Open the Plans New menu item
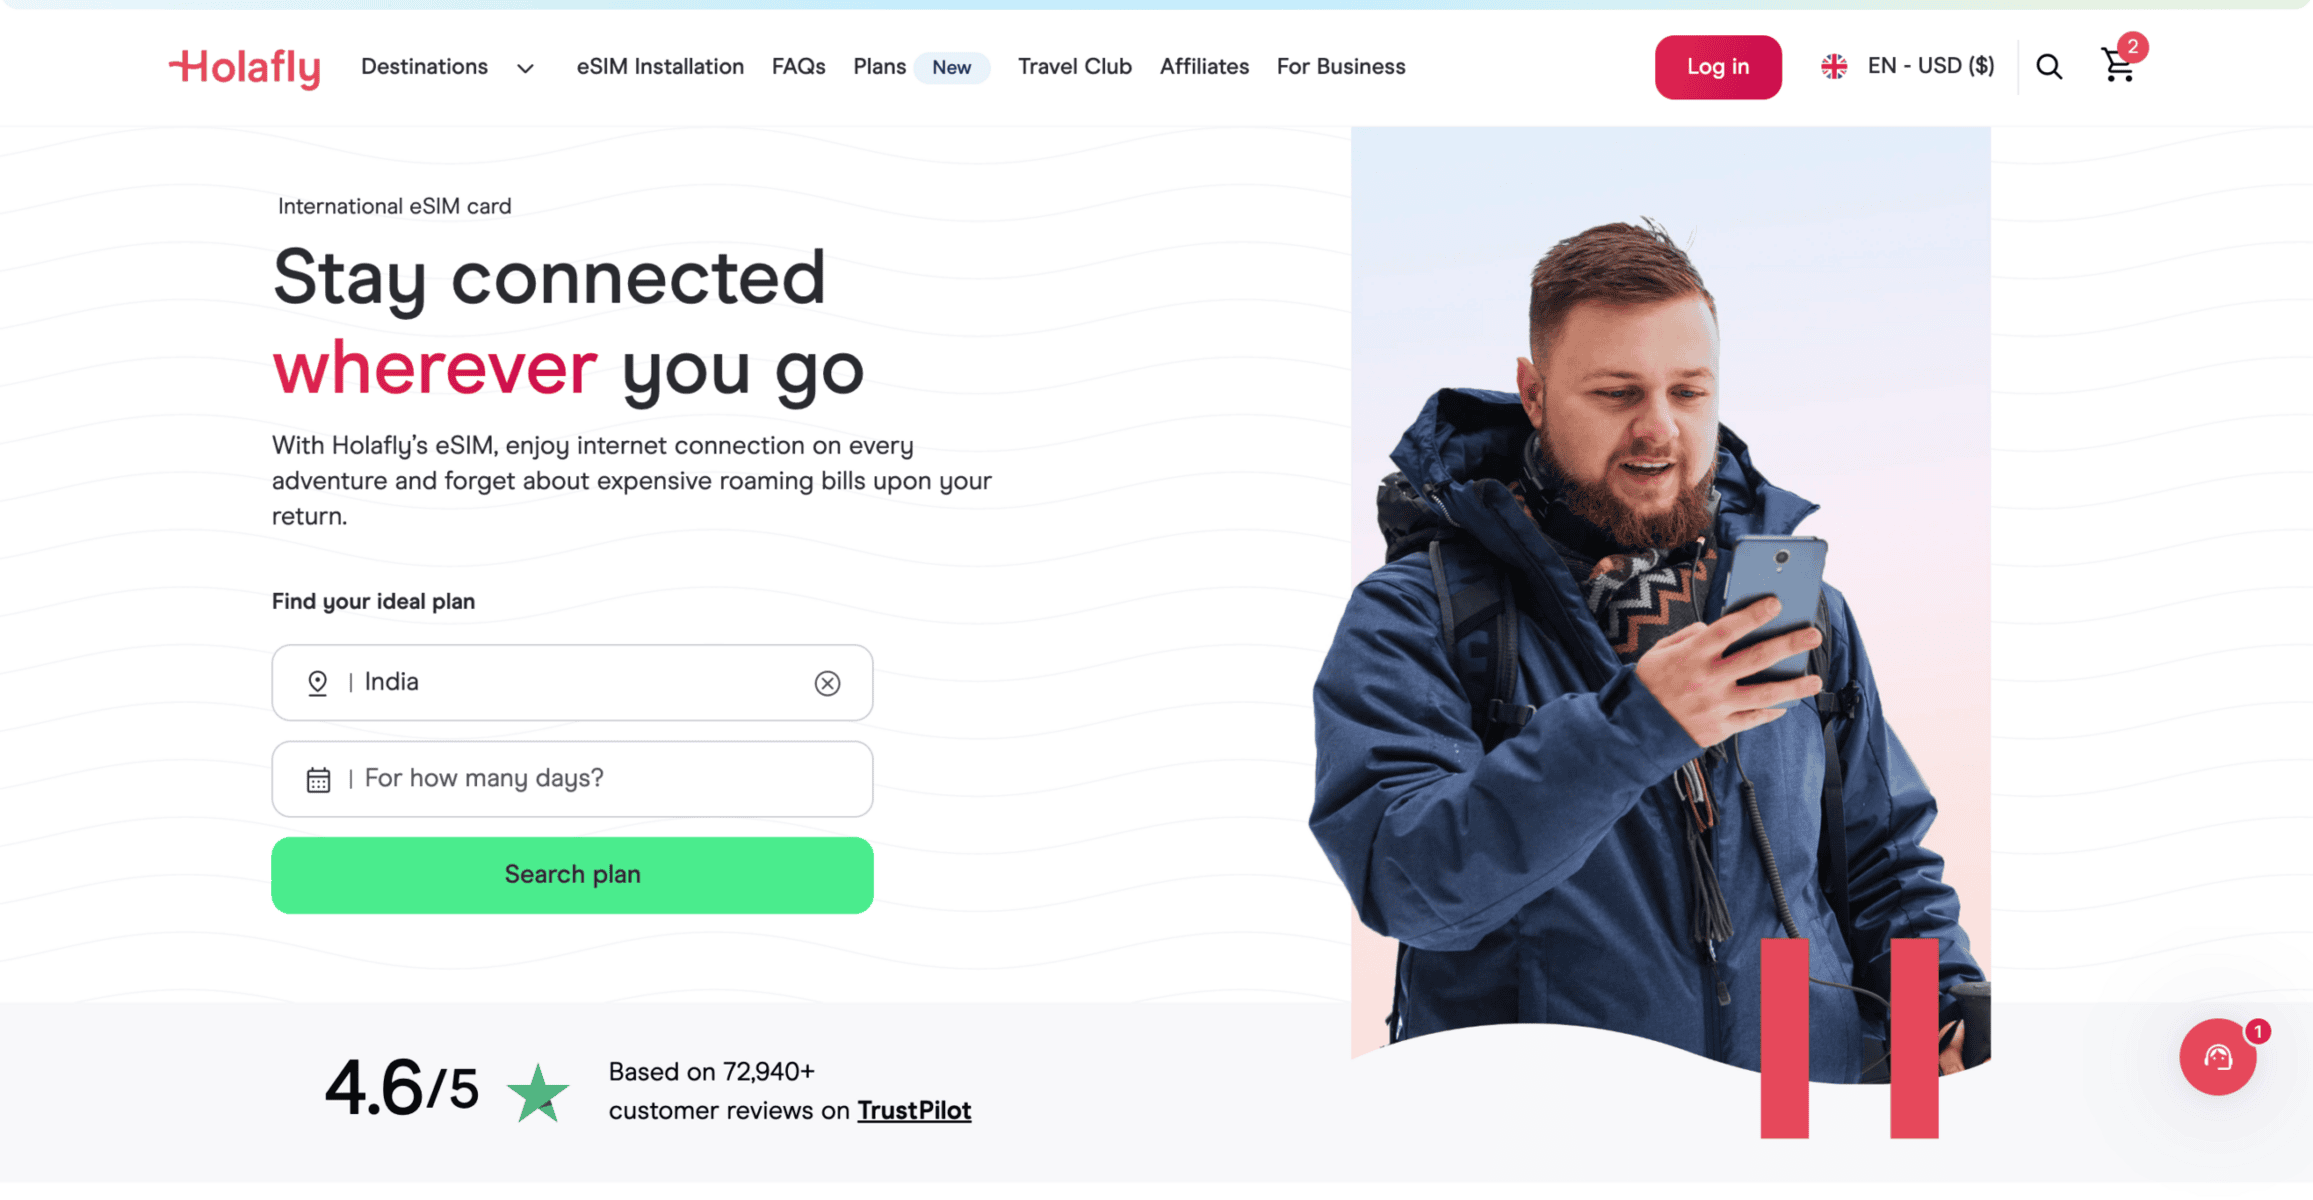The height and width of the screenshot is (1200, 2313). tap(920, 66)
